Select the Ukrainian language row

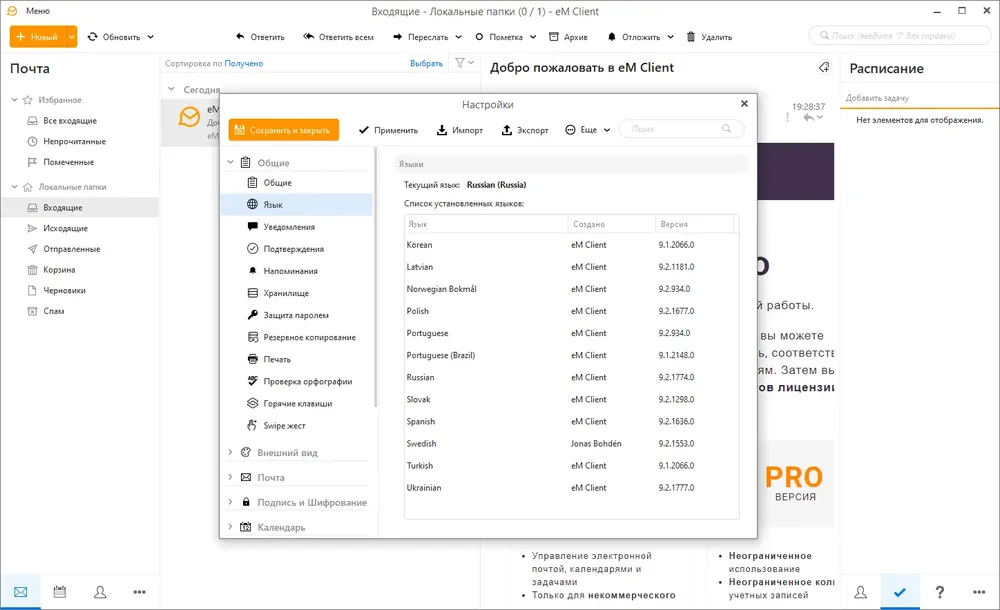[x=571, y=487]
